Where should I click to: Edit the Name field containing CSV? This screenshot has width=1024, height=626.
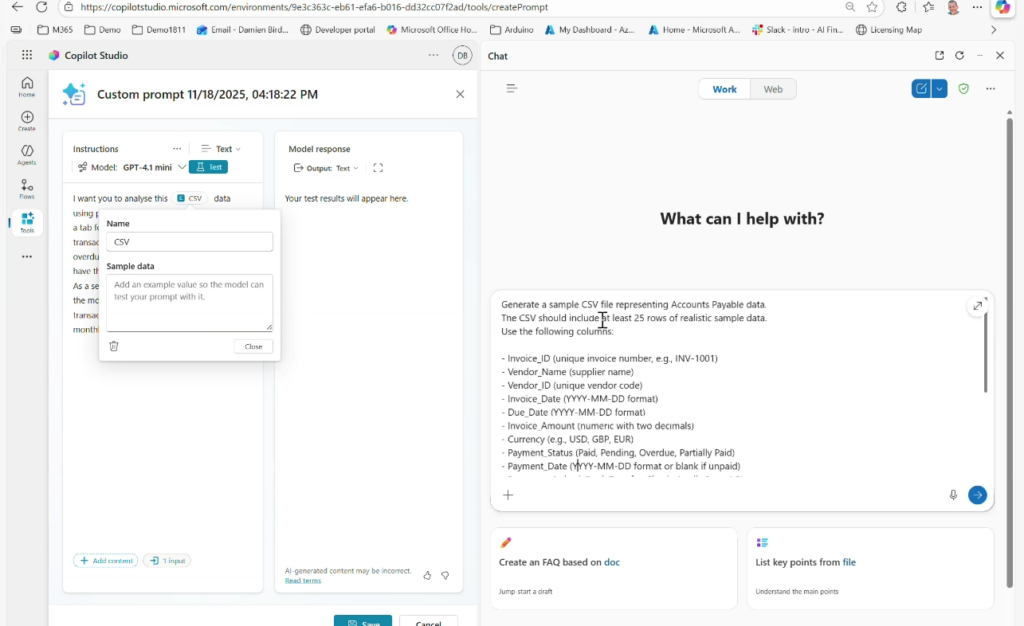[189, 242]
